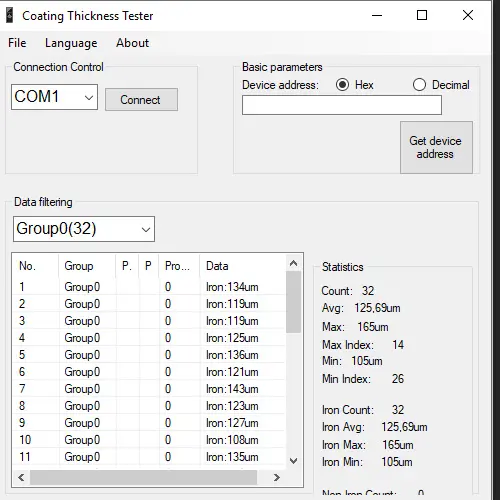Click the vertical scrollbar thumb in table
This screenshot has width=500, height=500.
pyautogui.click(x=293, y=302)
